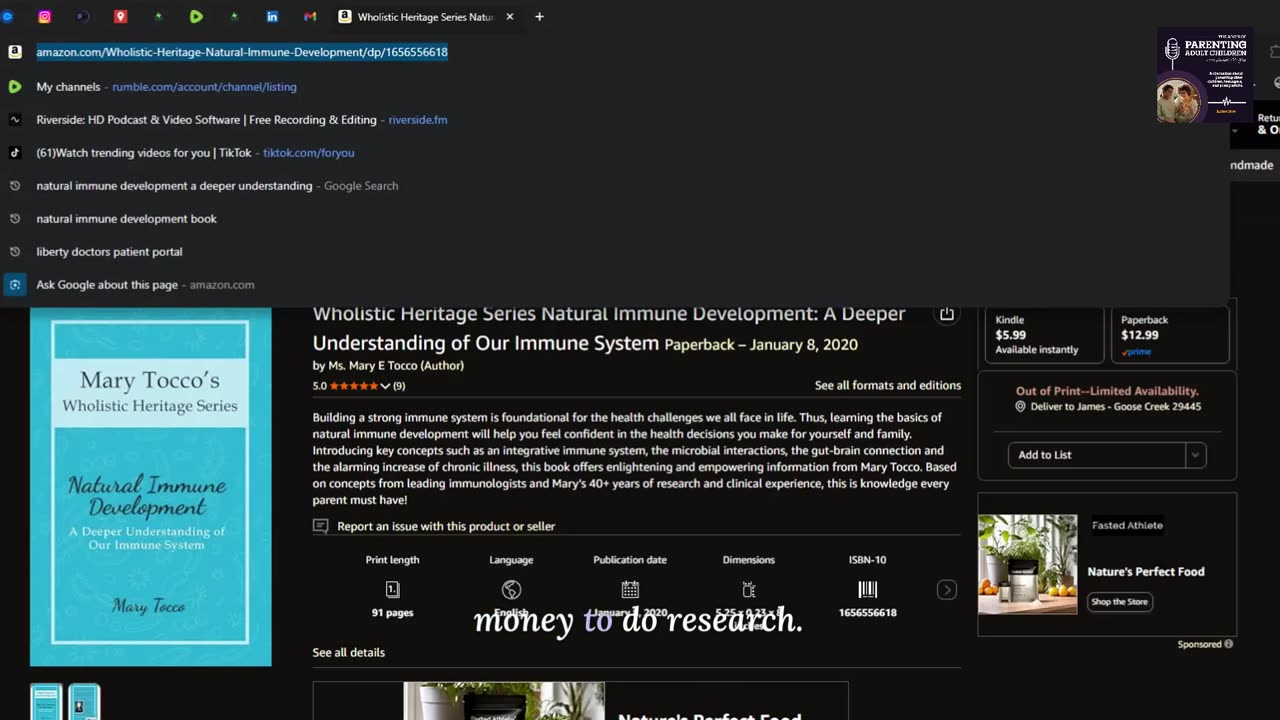The height and width of the screenshot is (720, 1280).
Task: Click the Google Lens icon beside Ask Google
Action: pos(15,285)
